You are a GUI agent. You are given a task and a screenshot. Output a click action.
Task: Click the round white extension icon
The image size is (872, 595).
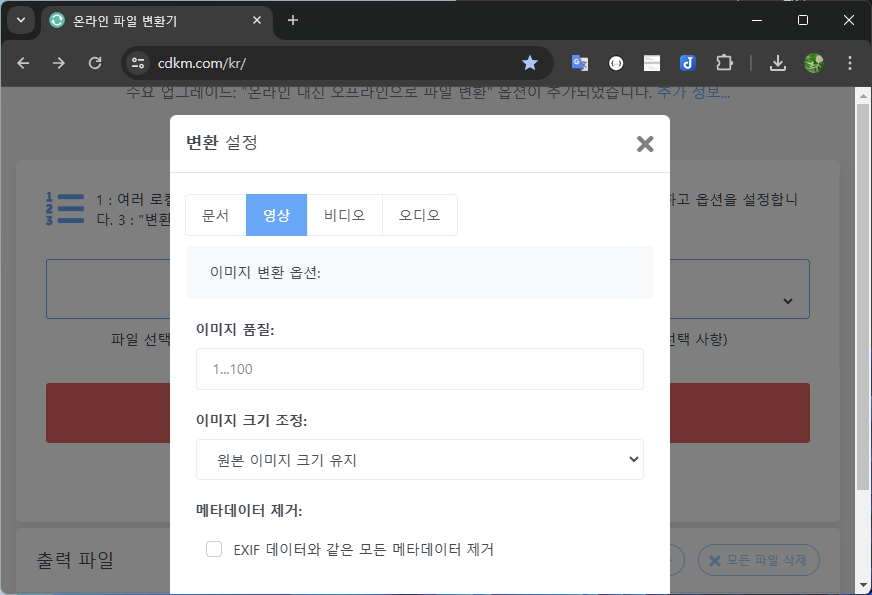click(616, 63)
